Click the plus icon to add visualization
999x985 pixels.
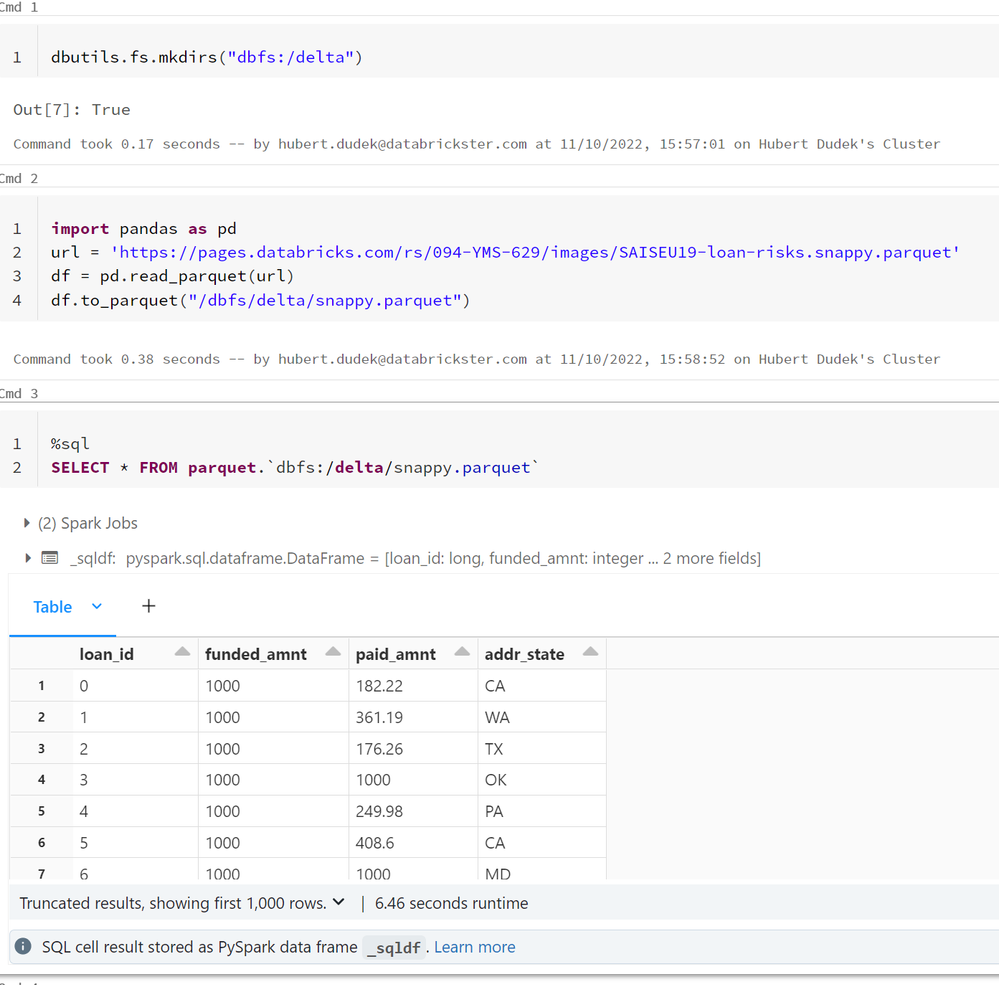pos(148,606)
